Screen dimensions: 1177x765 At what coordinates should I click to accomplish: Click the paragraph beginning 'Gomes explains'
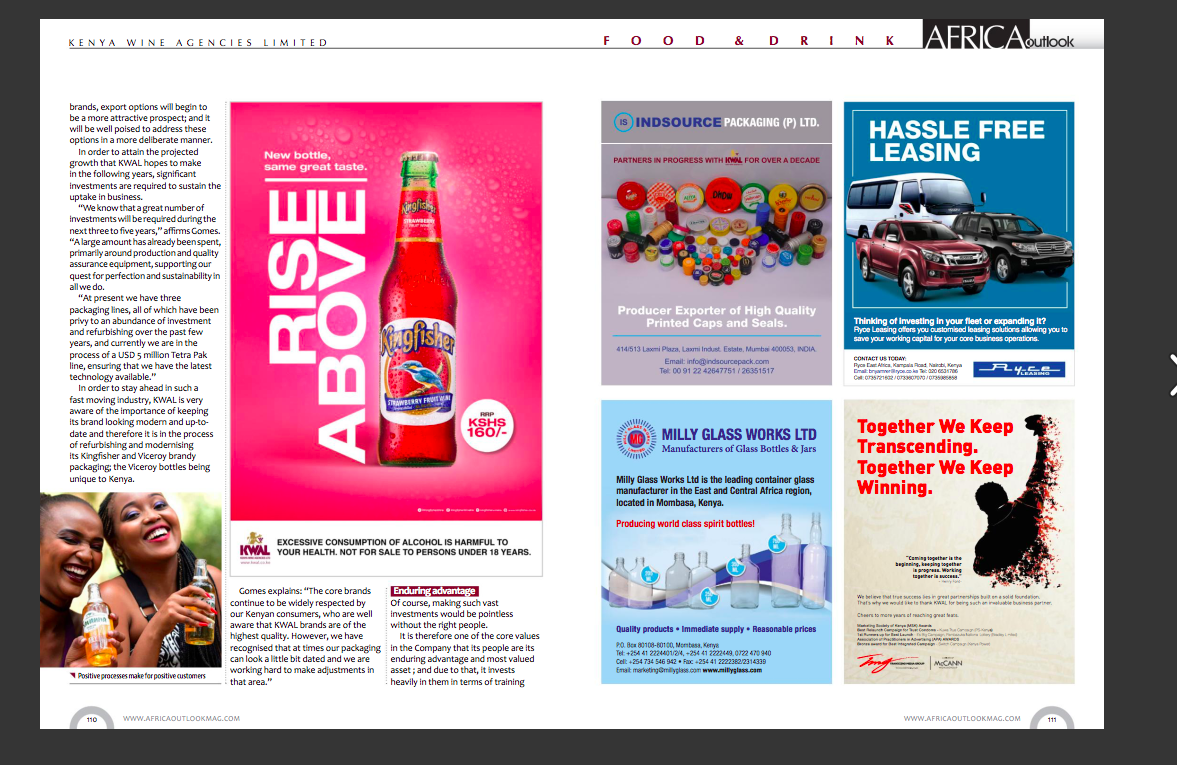click(x=306, y=636)
